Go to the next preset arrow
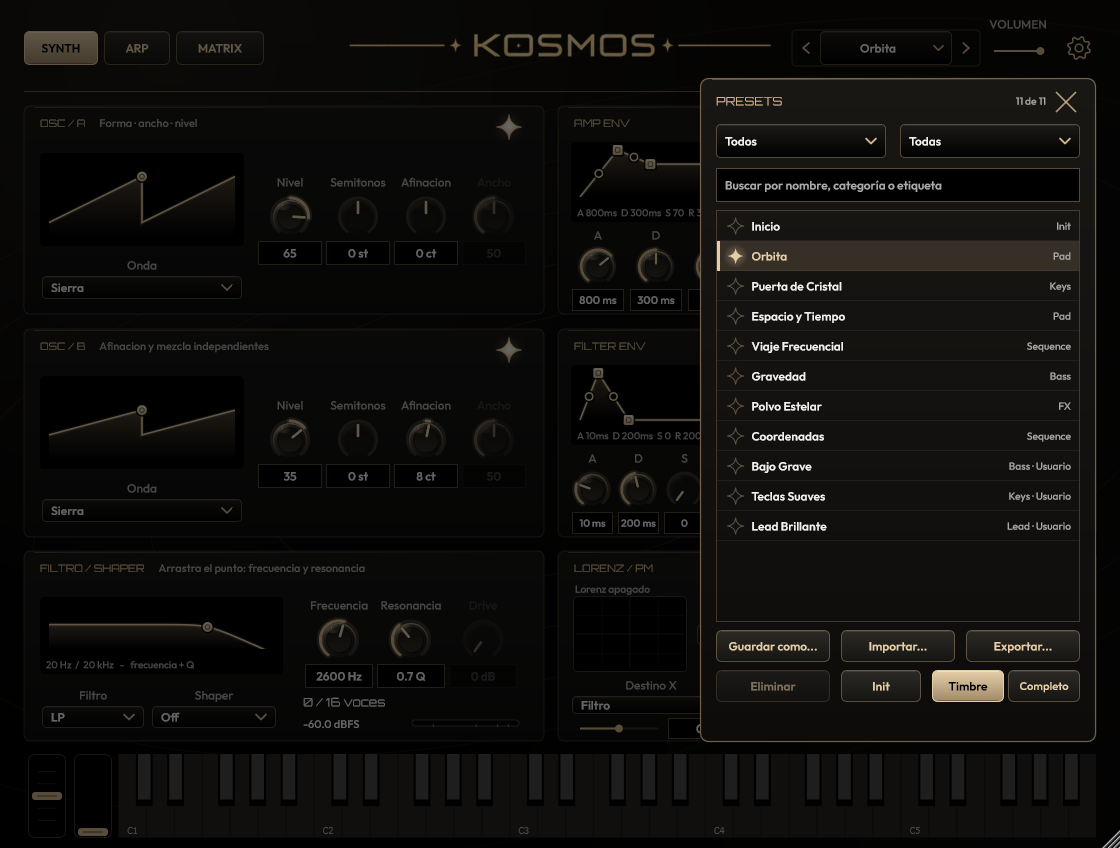The image size is (1120, 848). tap(966, 48)
